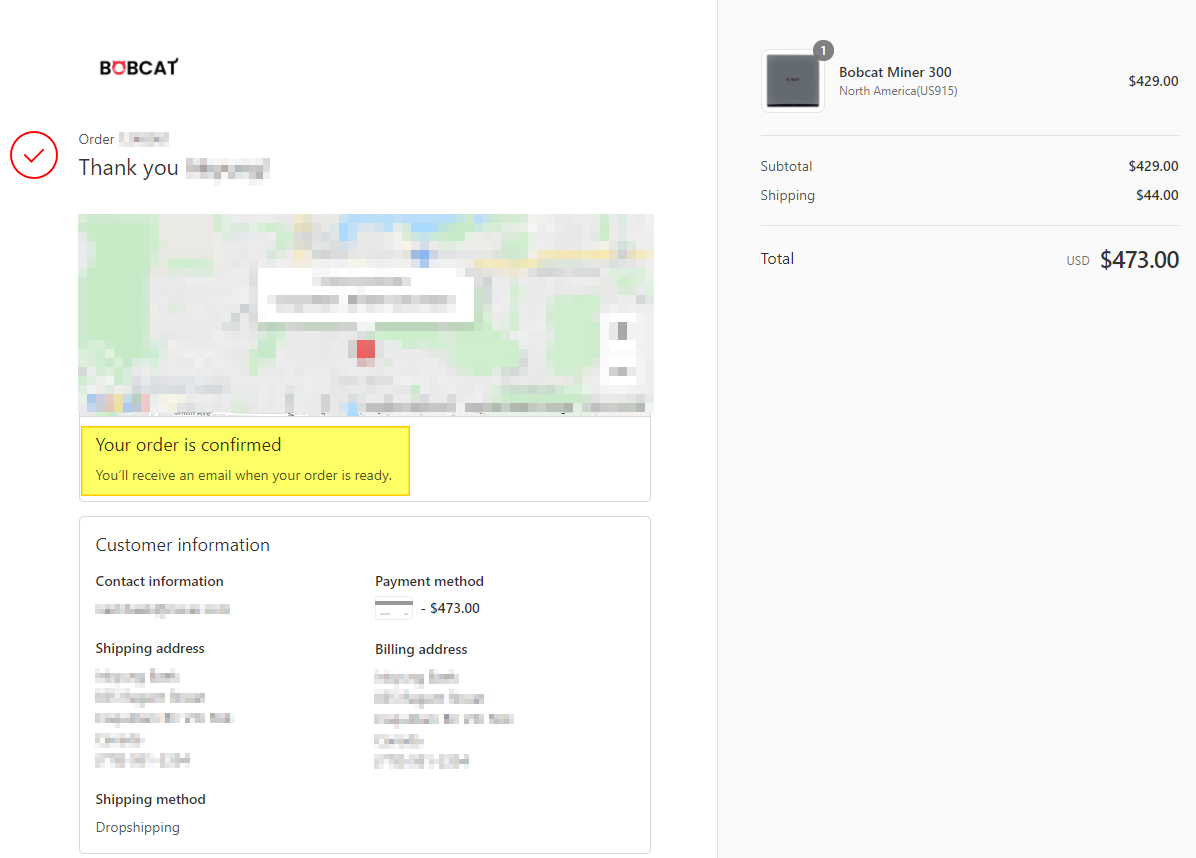This screenshot has height=858, width=1196.
Task: Click the $473.00 total amount
Action: (1139, 260)
